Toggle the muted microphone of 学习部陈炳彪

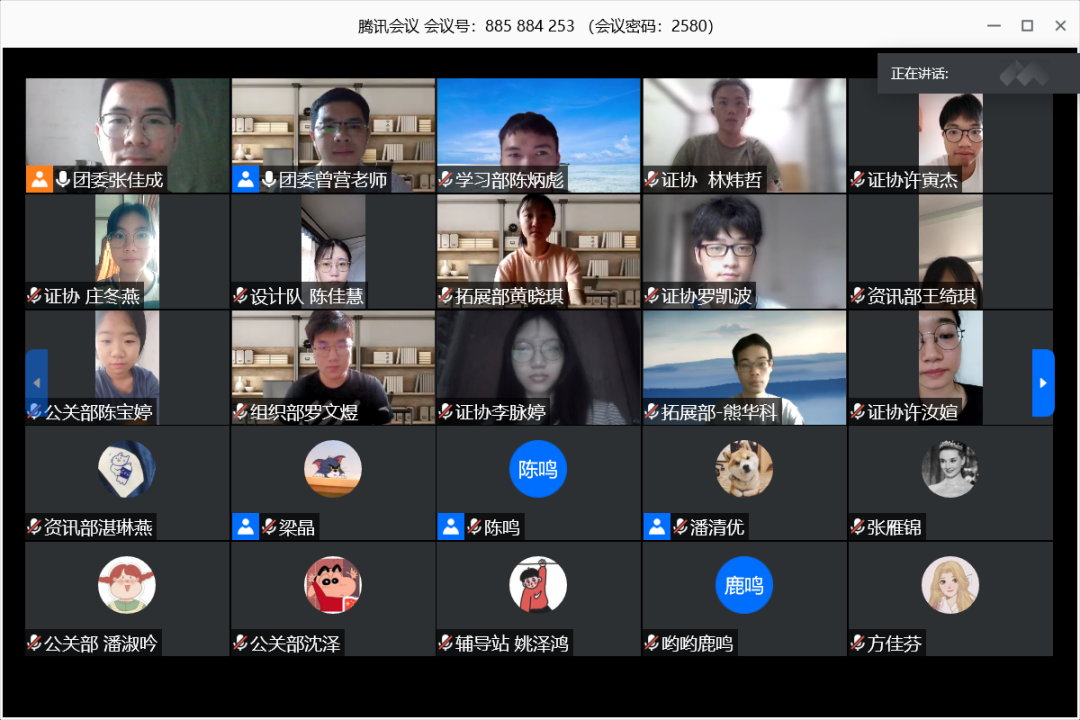[445, 180]
